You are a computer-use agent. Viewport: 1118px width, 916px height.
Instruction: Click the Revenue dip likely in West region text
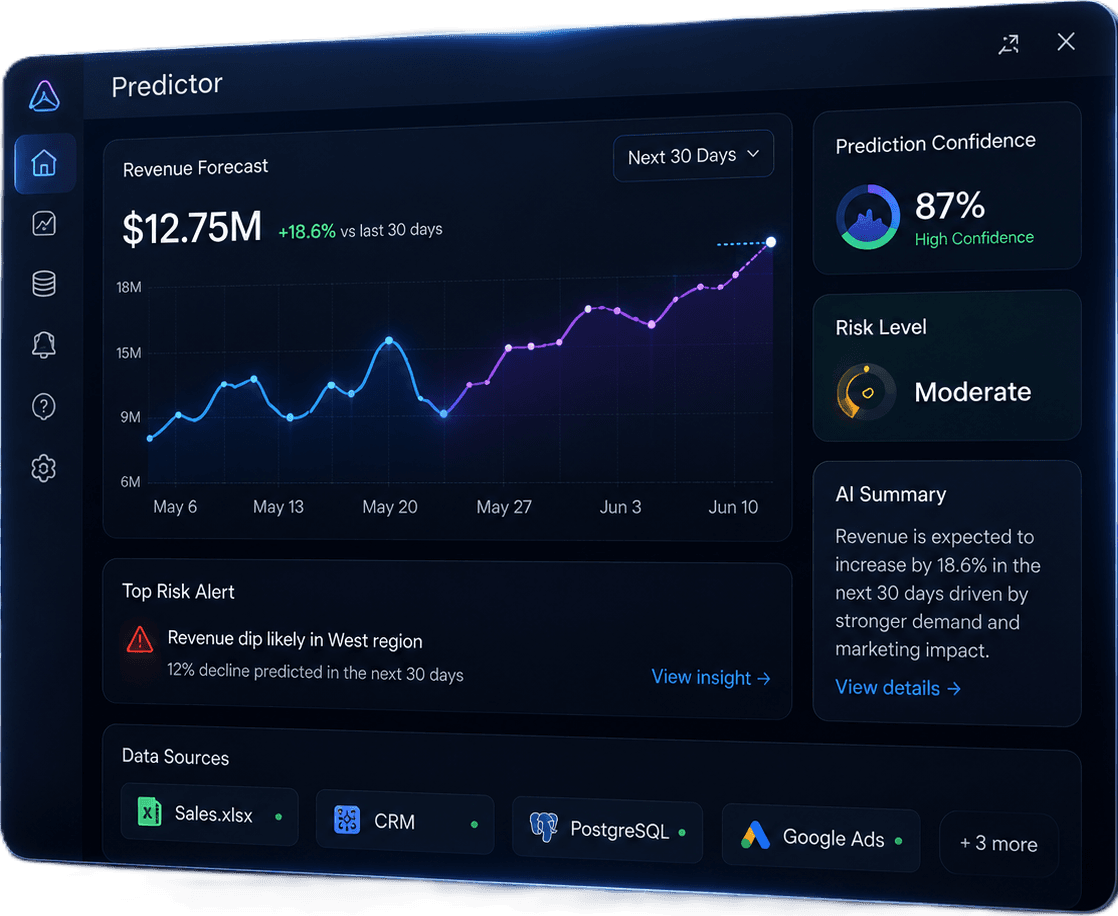294,639
